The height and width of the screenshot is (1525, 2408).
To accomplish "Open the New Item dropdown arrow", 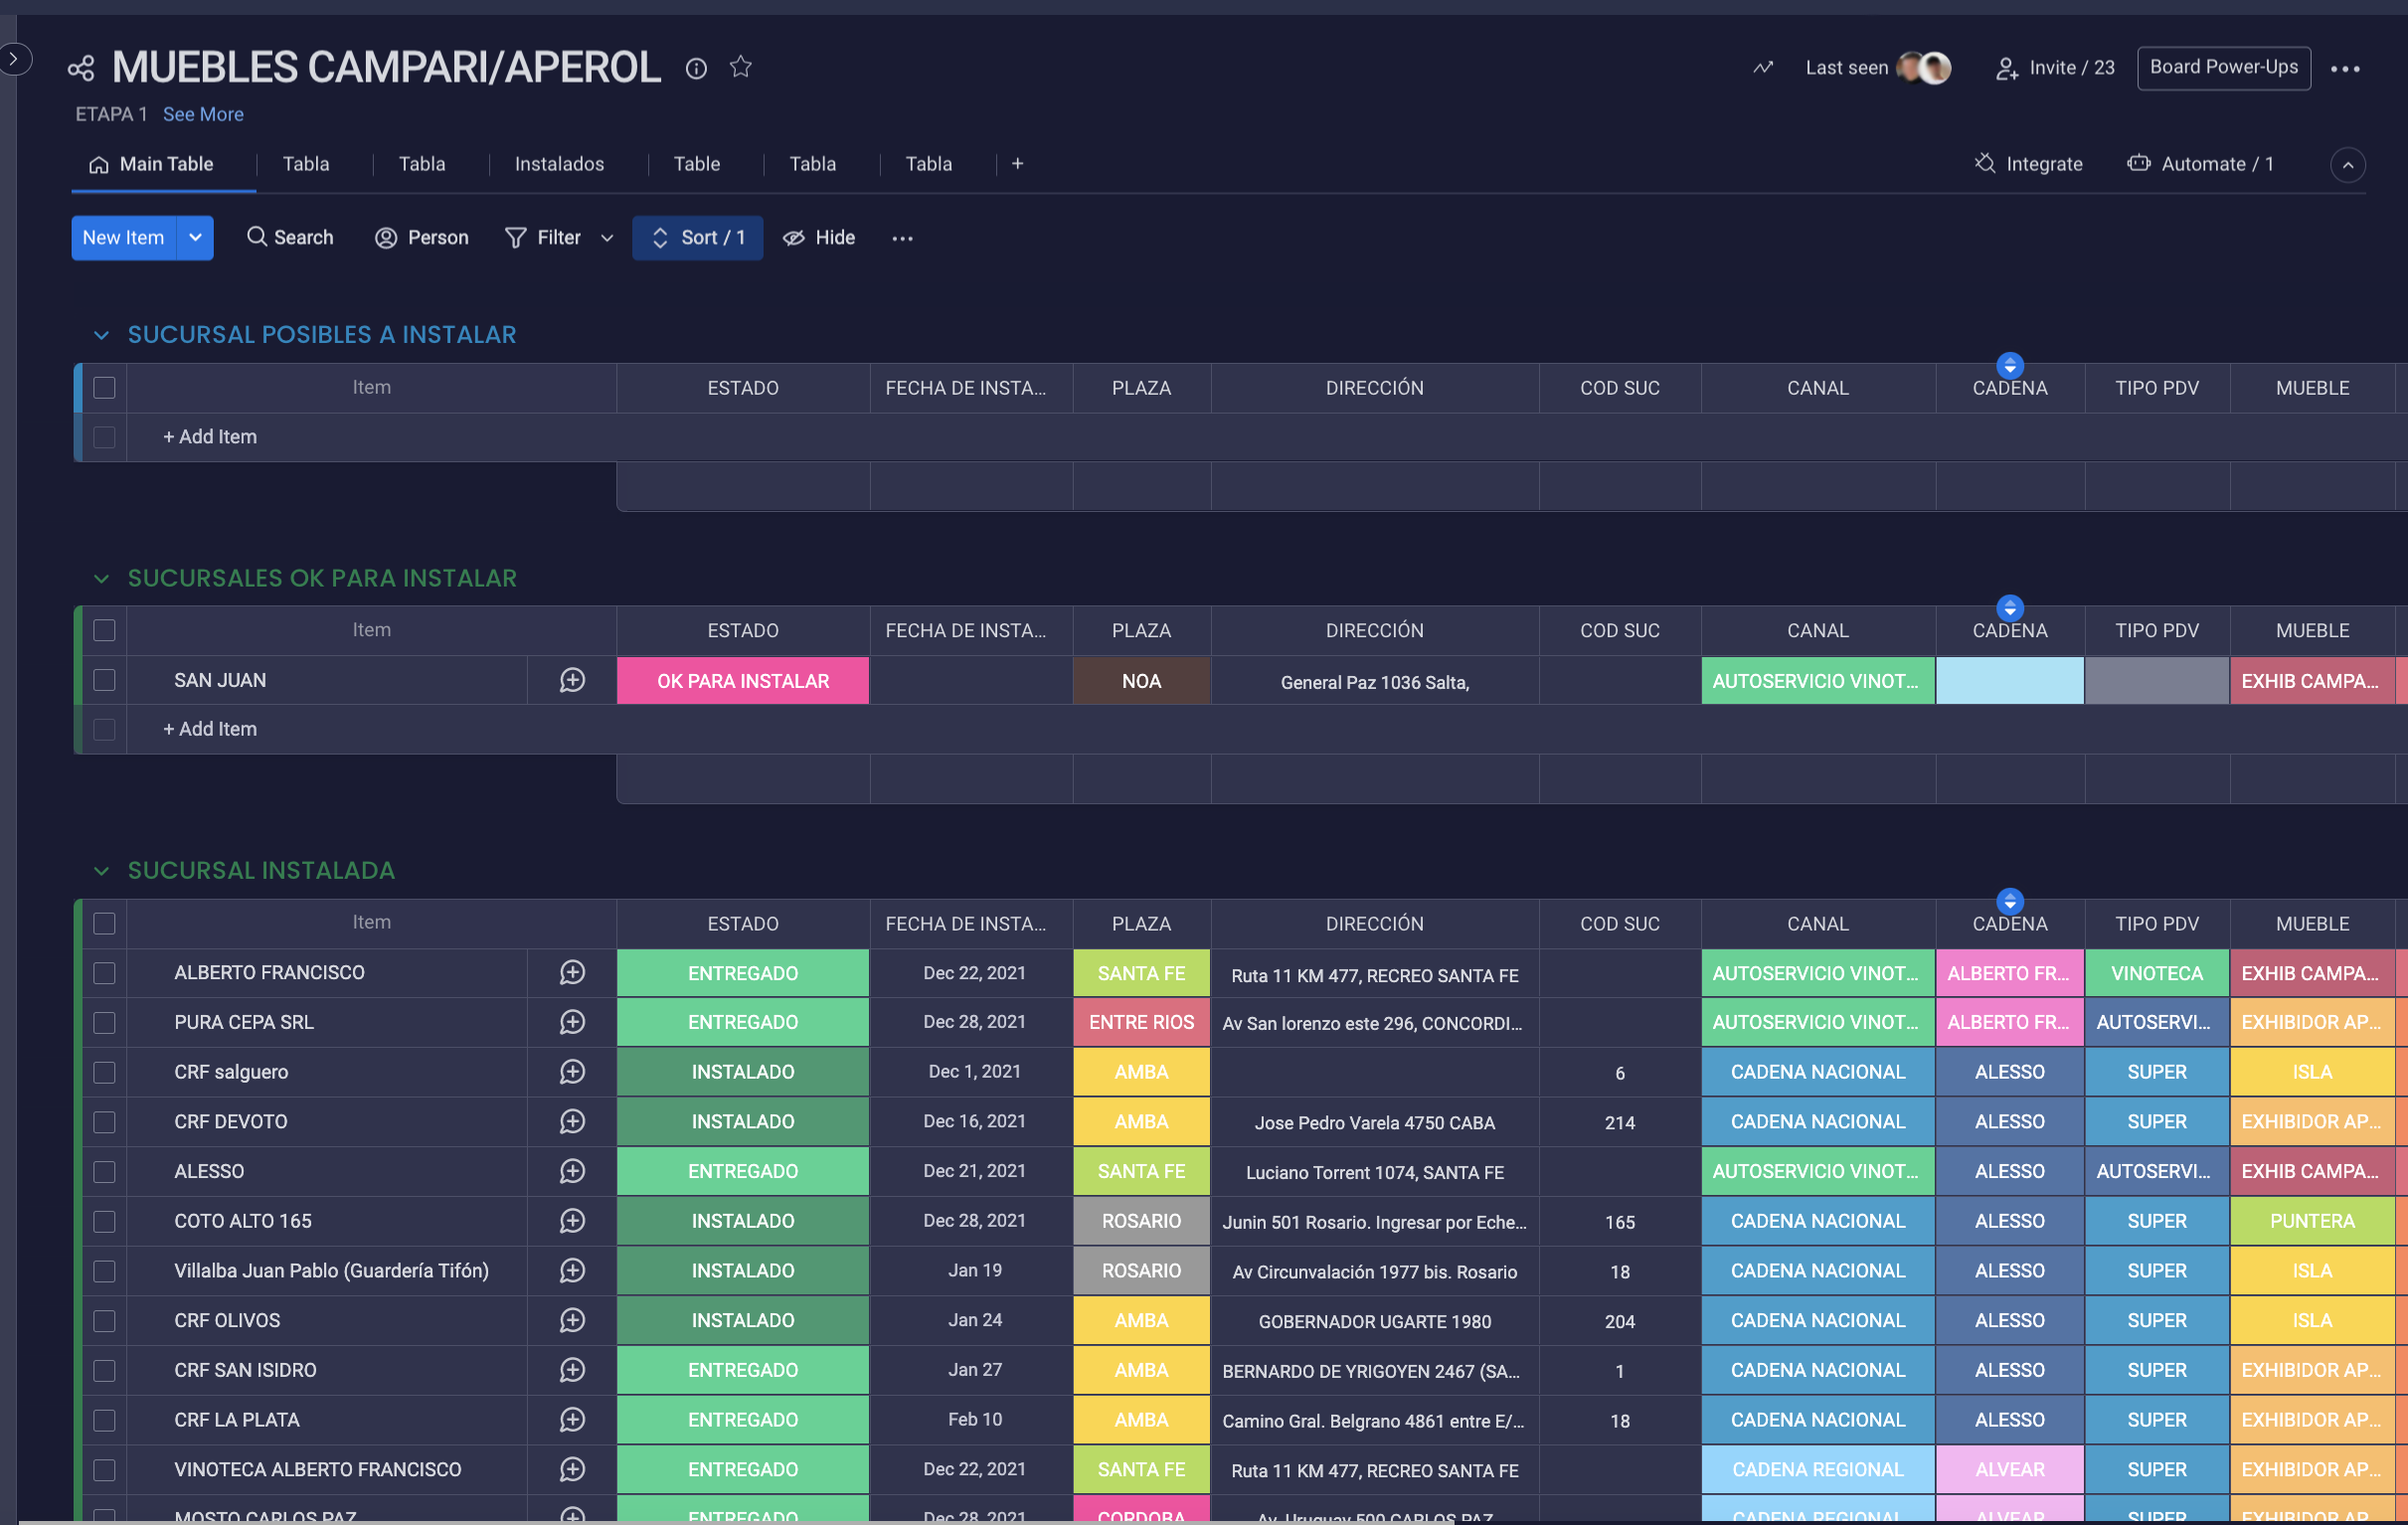I will 195,238.
